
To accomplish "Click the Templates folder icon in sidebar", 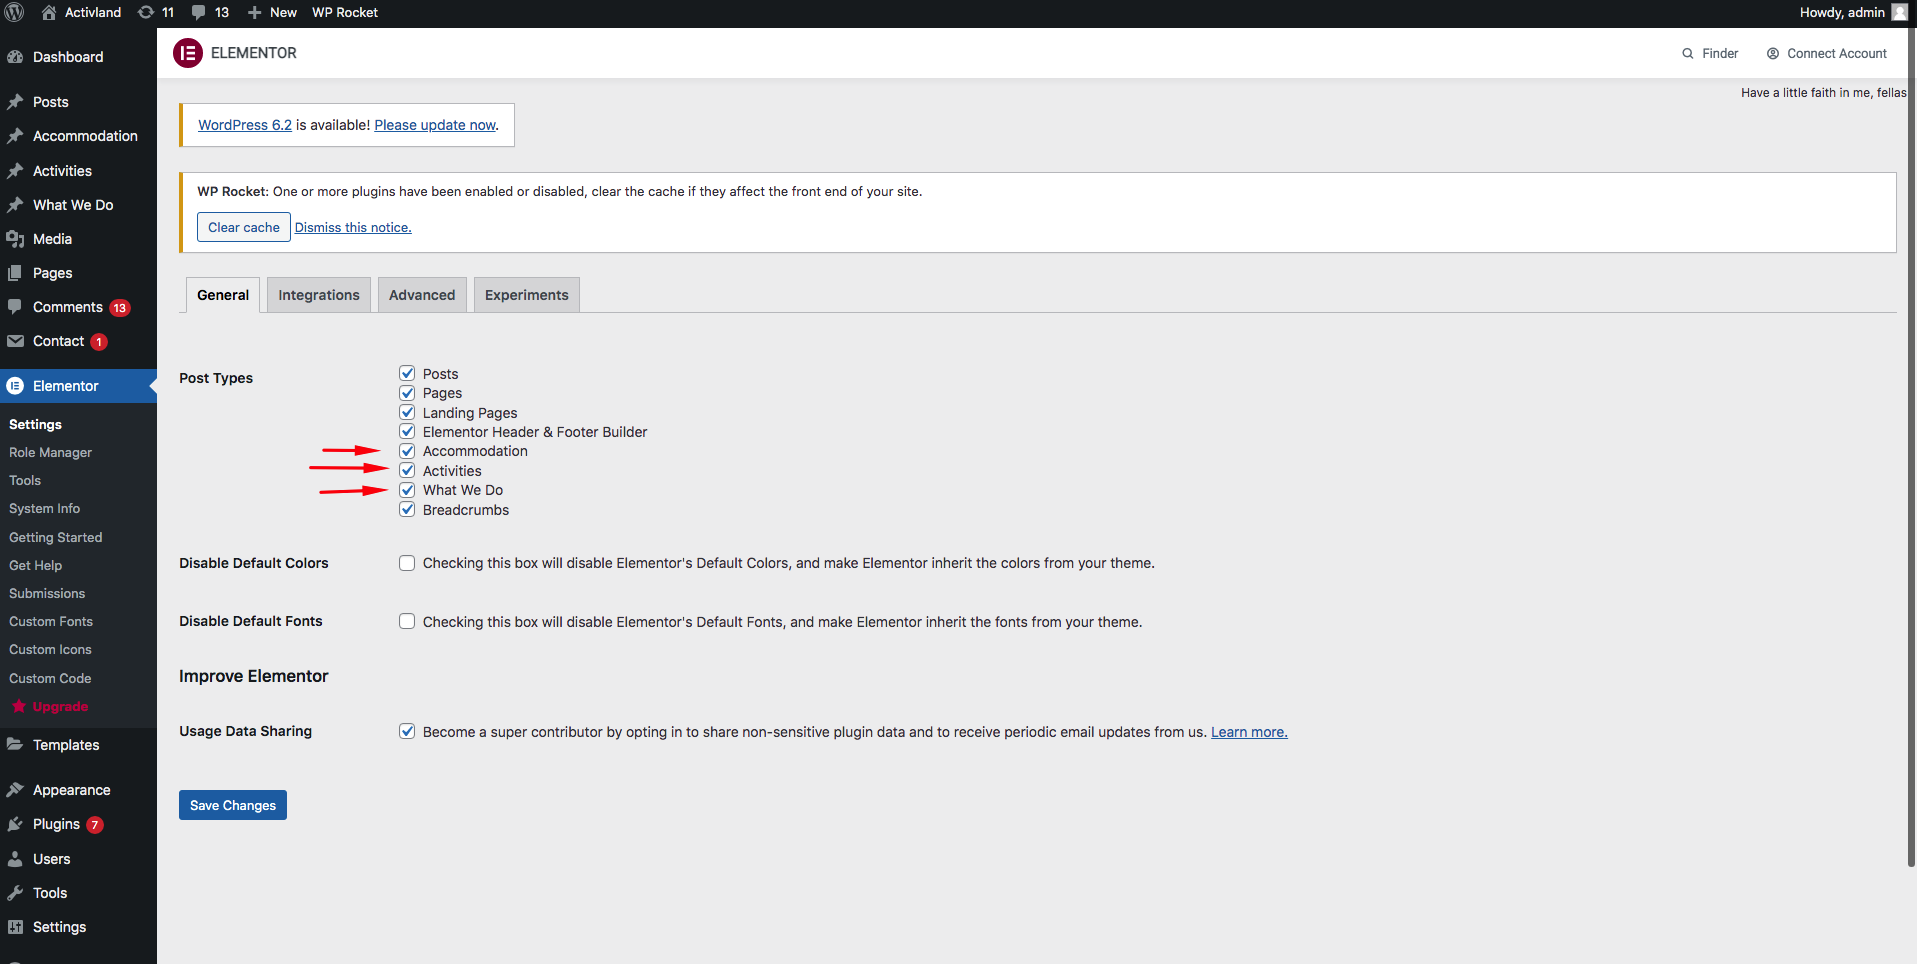I will pyautogui.click(x=15, y=745).
